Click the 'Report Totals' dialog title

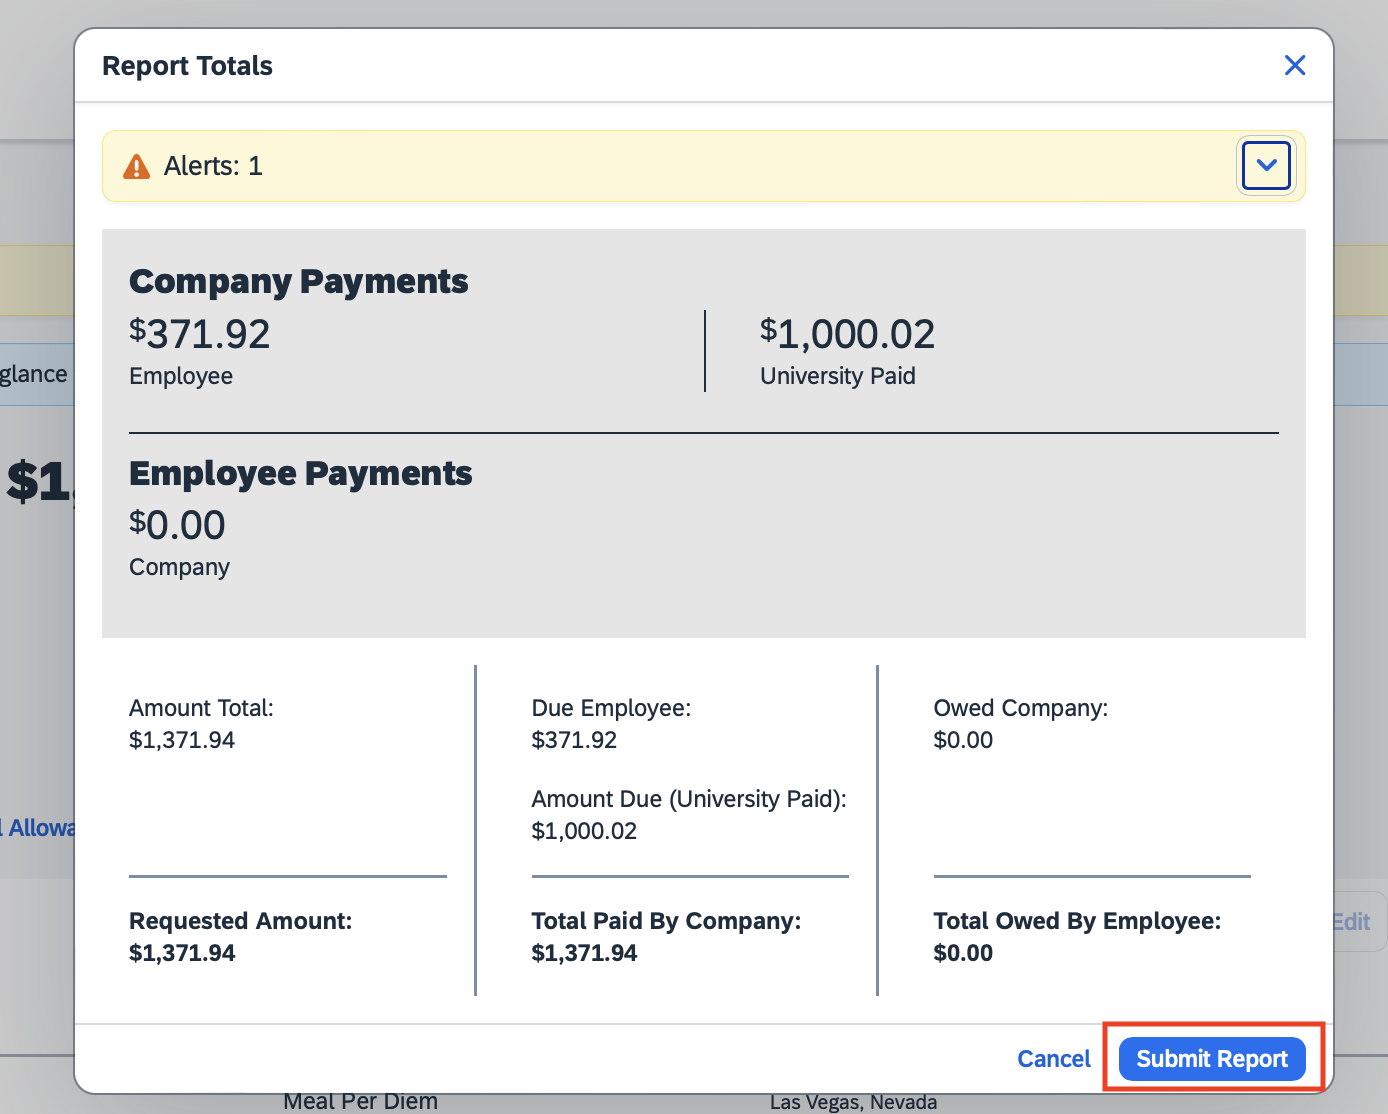[187, 66]
